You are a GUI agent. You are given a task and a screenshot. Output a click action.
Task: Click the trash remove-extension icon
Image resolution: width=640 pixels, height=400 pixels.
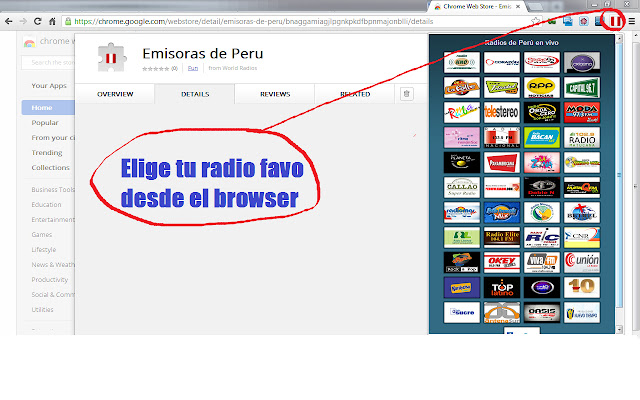pyautogui.click(x=407, y=94)
